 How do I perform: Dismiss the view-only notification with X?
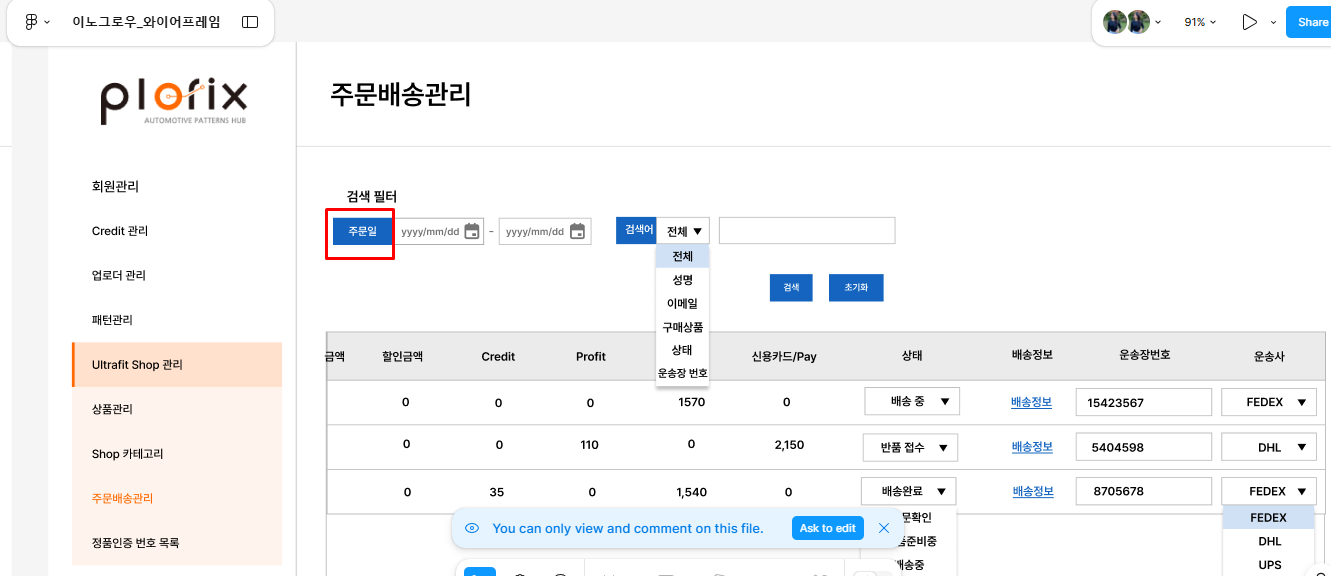click(884, 528)
